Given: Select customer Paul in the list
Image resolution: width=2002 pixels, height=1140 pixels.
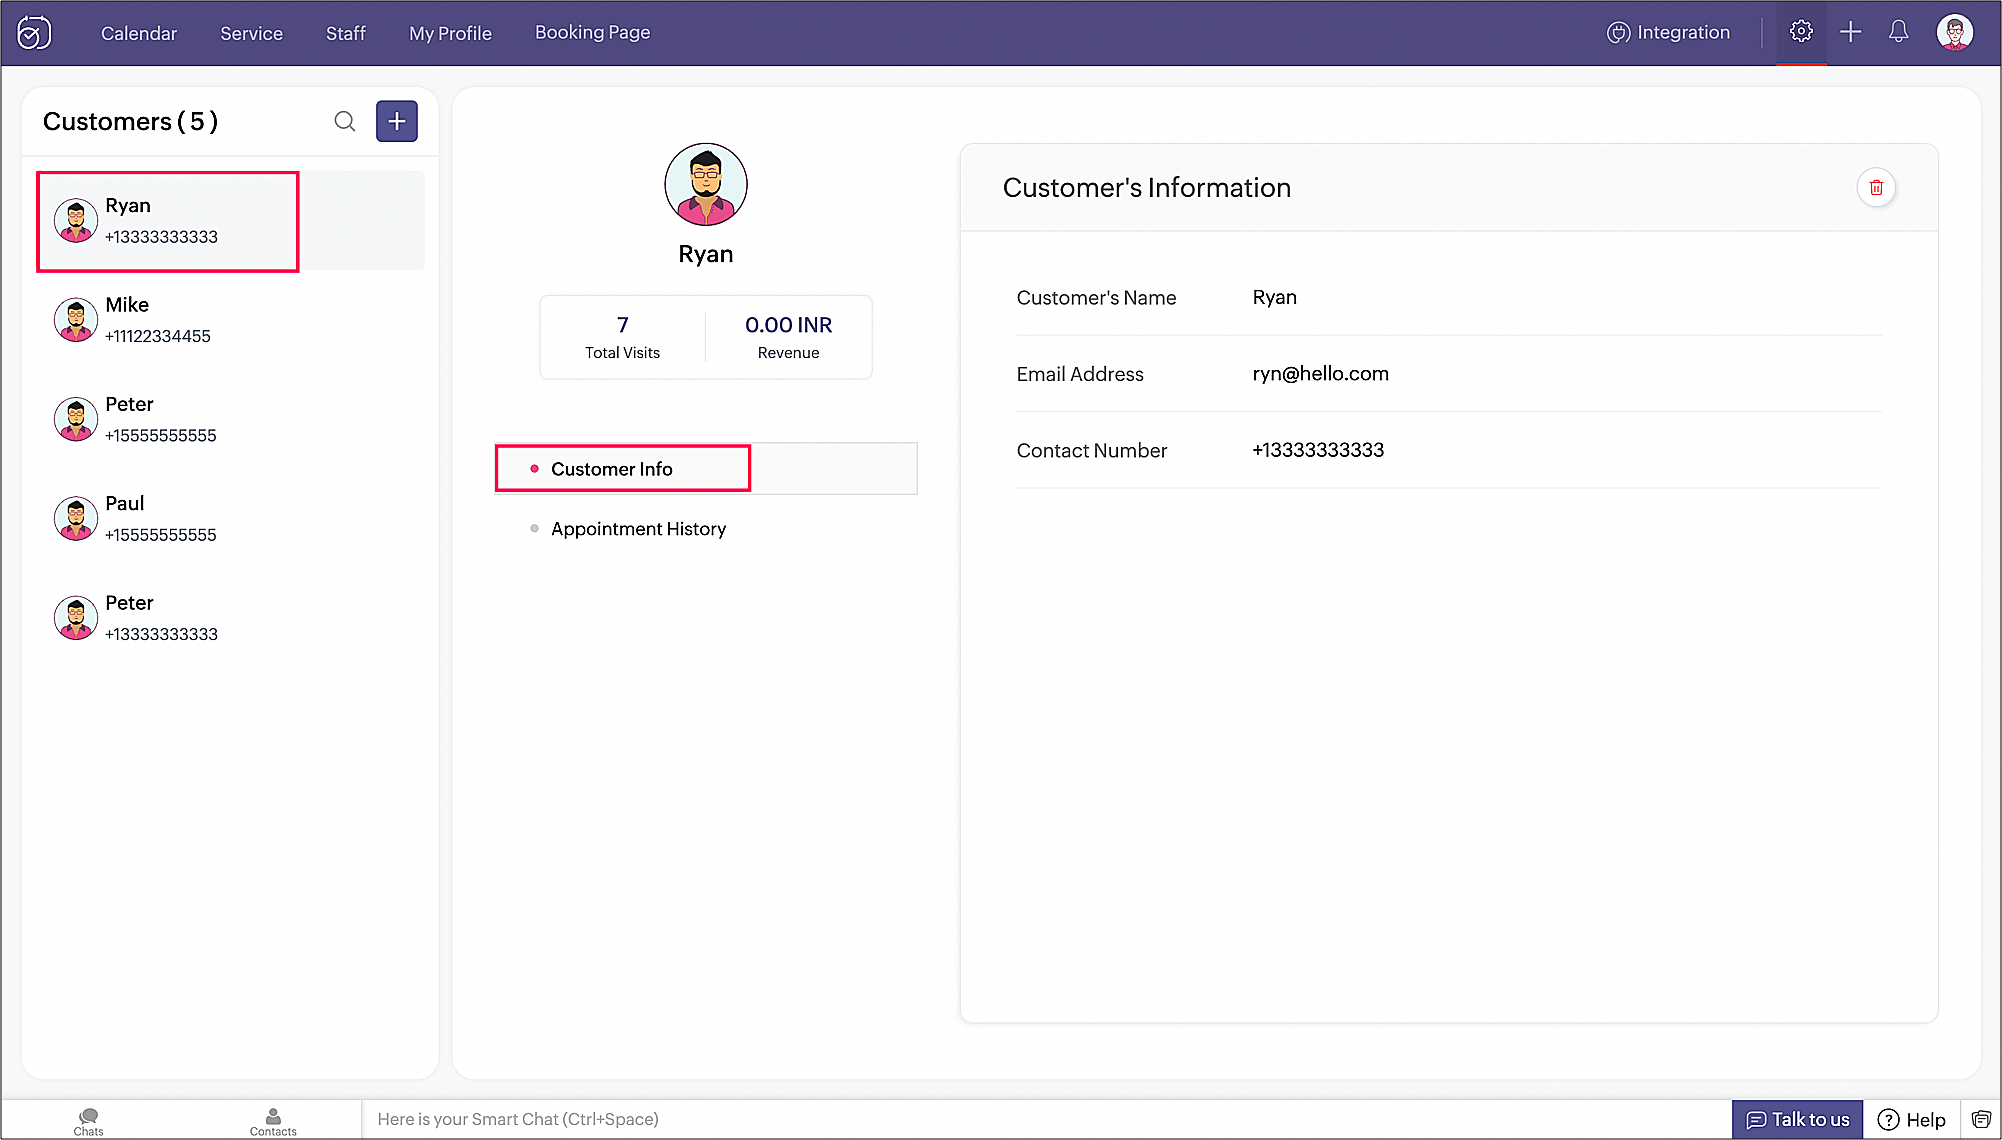Looking at the screenshot, I should [230, 518].
